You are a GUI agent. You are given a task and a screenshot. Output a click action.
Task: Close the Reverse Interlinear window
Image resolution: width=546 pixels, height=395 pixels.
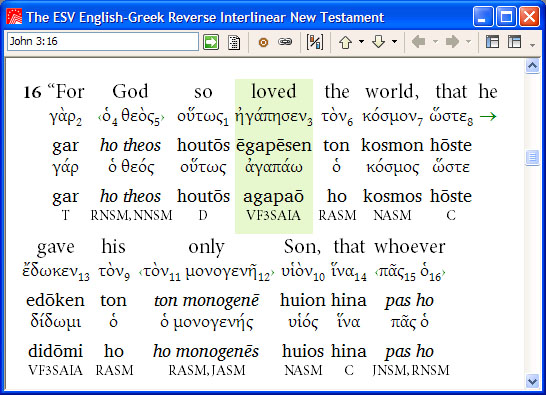pos(529,16)
